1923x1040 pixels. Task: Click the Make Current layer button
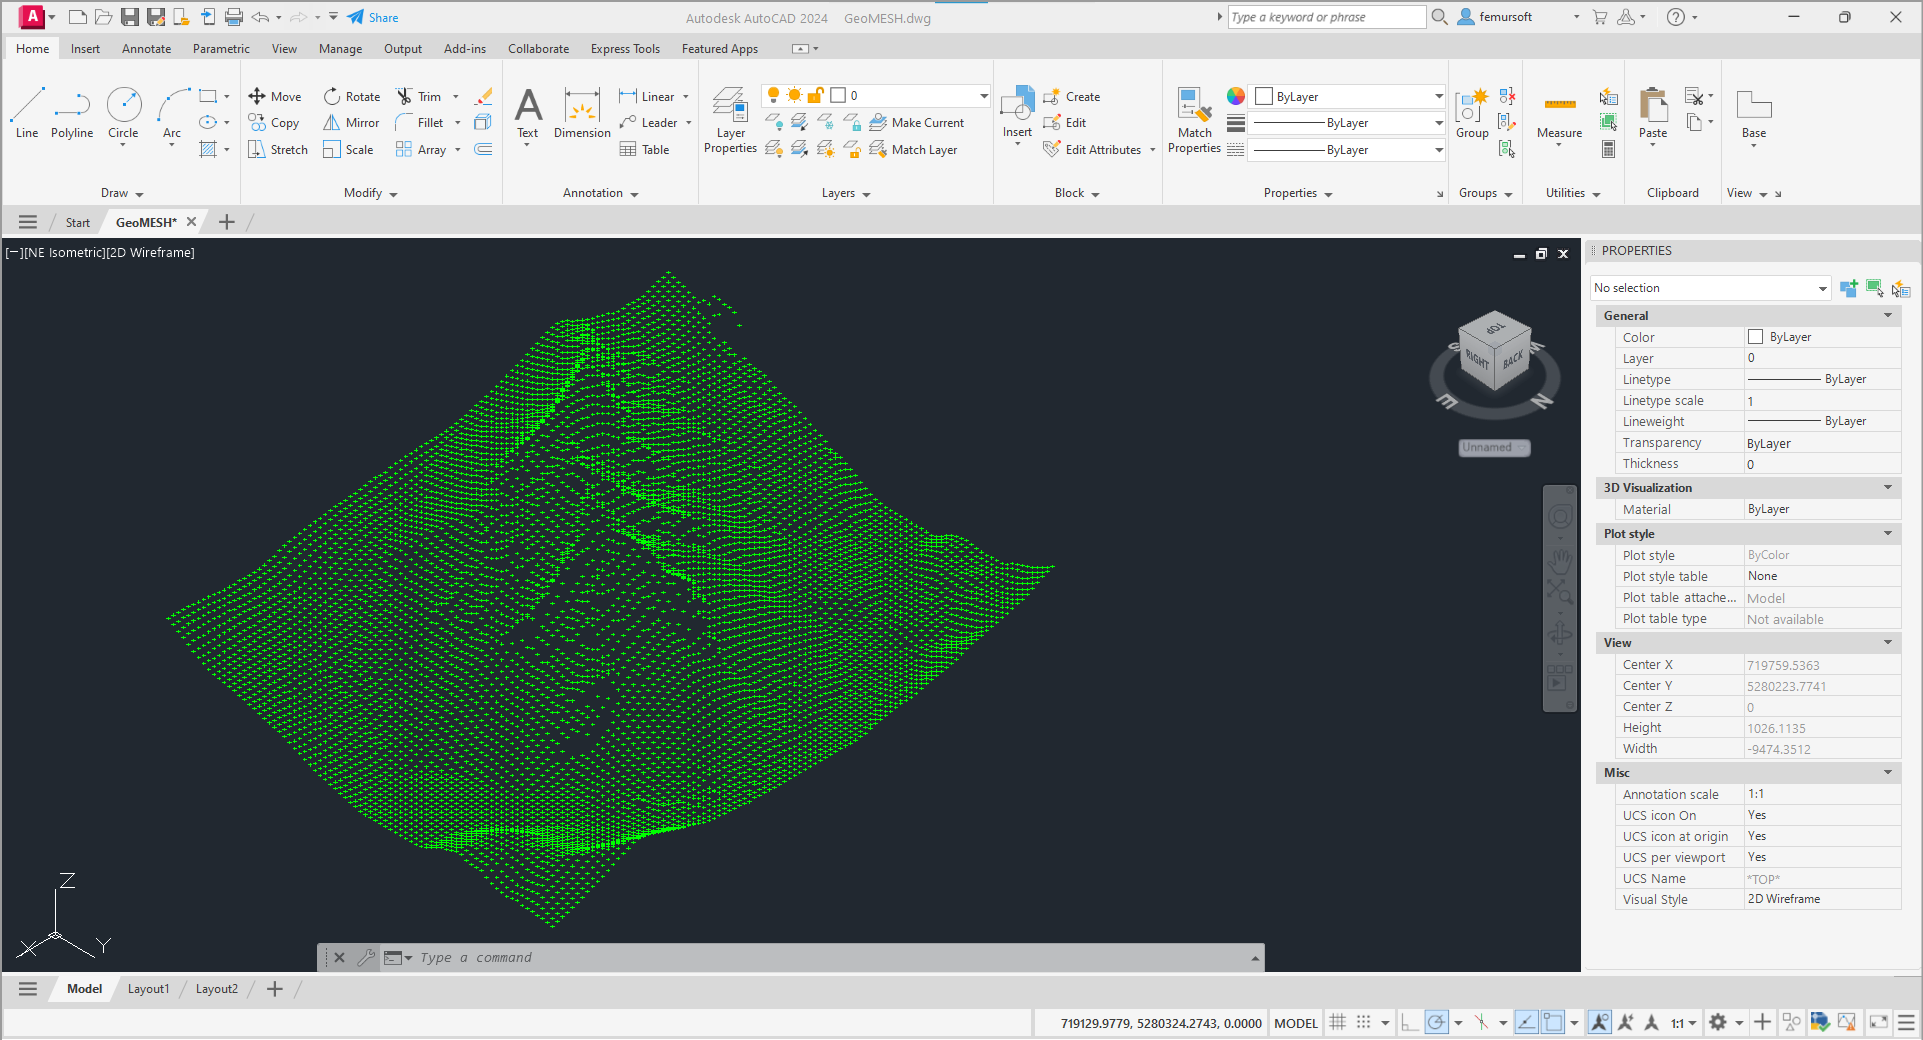[x=917, y=123]
